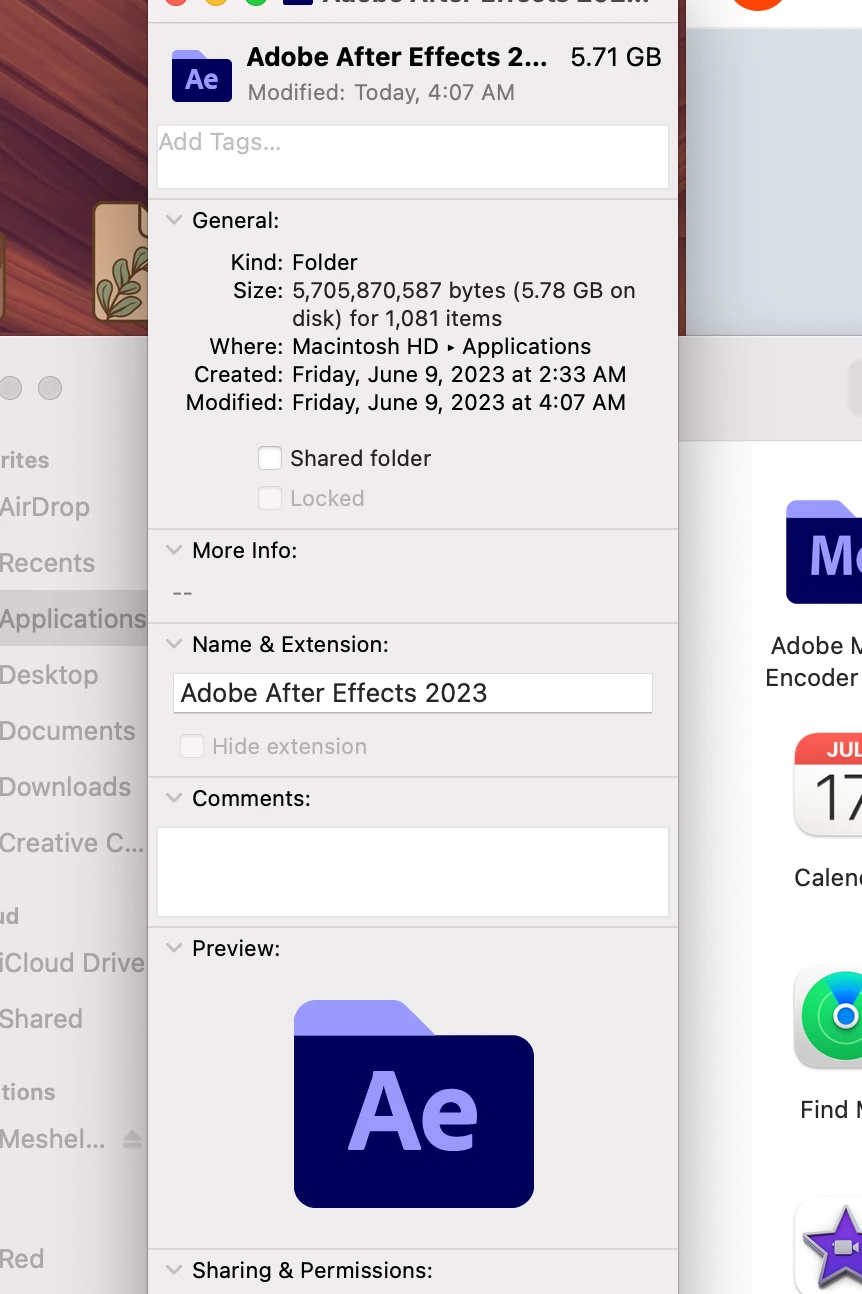Collapse the Preview section
The height and width of the screenshot is (1294, 862).
pos(174,948)
